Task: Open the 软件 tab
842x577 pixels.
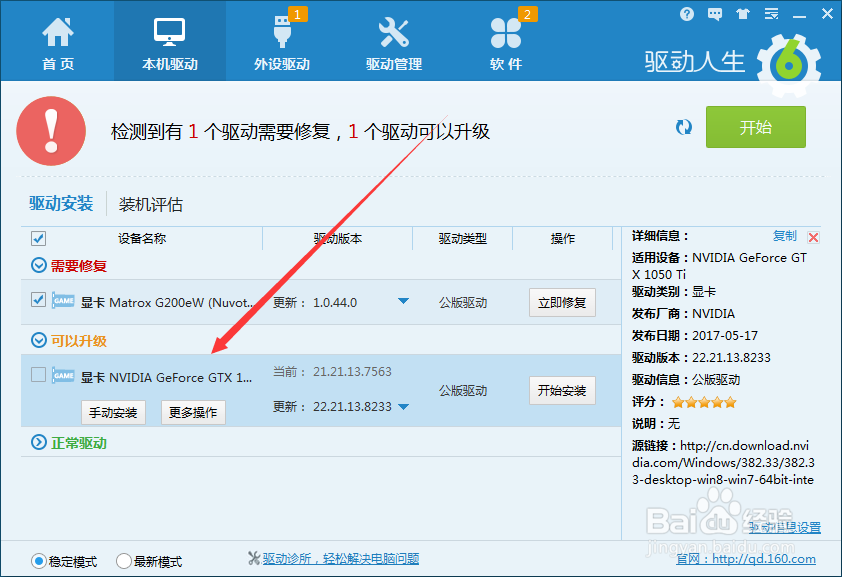Action: coord(506,43)
